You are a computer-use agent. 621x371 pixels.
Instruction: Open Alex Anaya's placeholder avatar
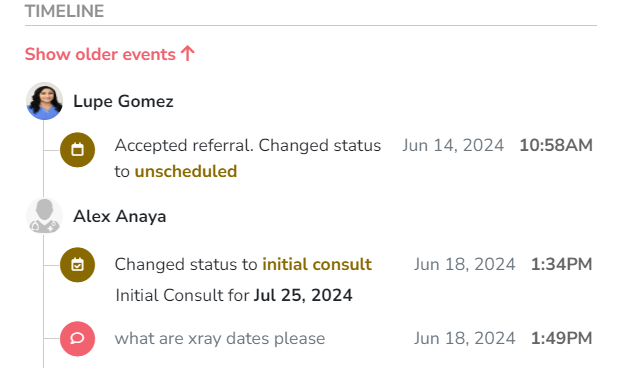[44, 216]
